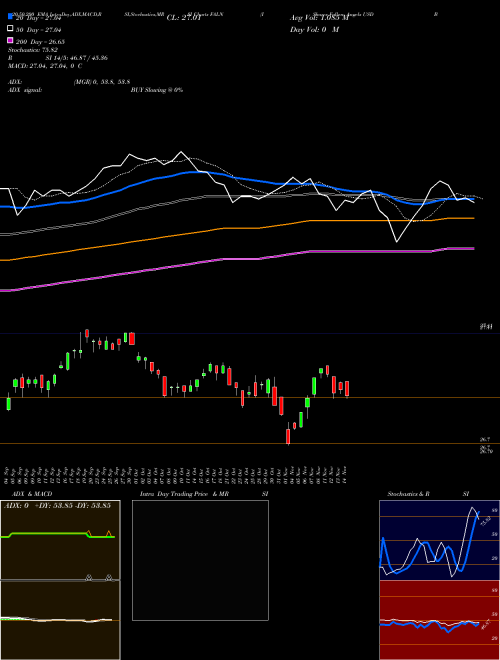Click the first green candlestick at left edge
This screenshot has width=500, height=660.
click(x=8, y=403)
